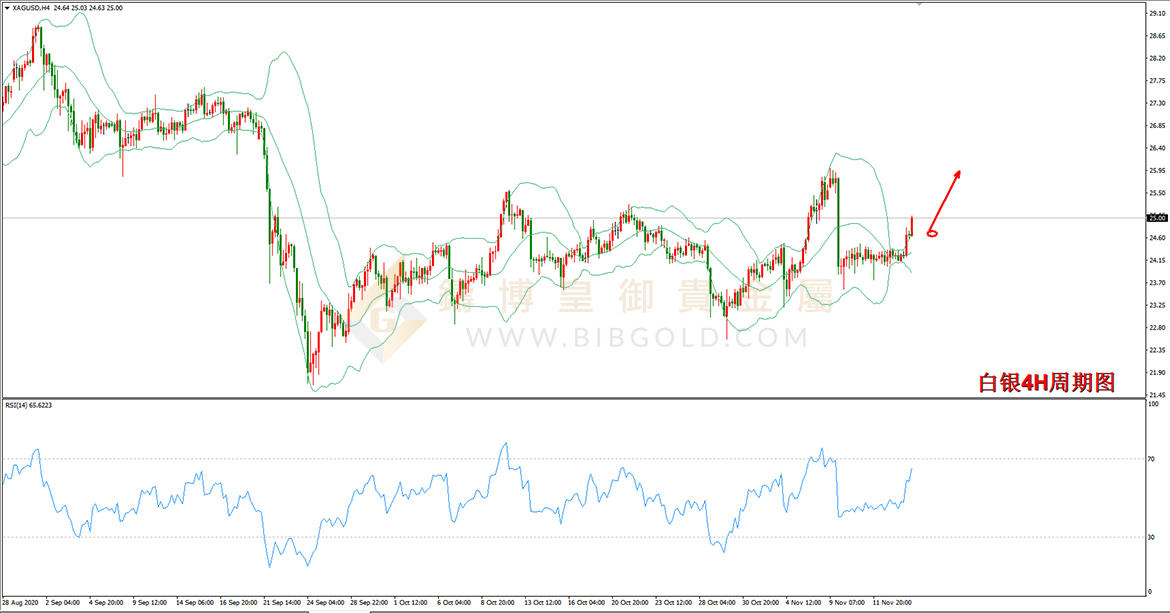Viewport: 1170px width, 613px height.
Task: Click the 28.20 price scale label
Action: 1157,58
